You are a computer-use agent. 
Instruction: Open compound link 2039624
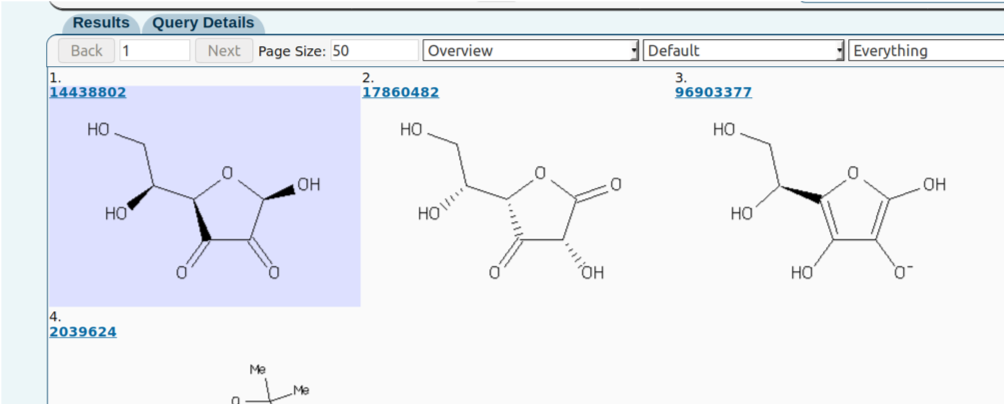click(x=83, y=332)
